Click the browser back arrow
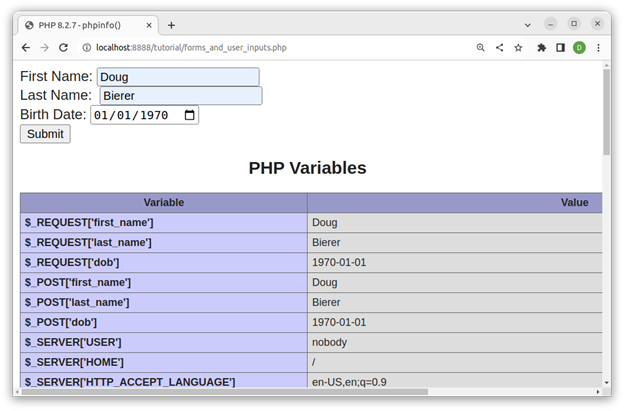The image size is (624, 411). coord(26,47)
